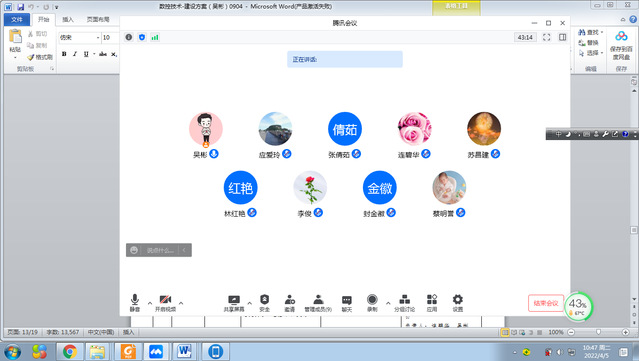Click the End Meeting (结束会议) button

[x=546, y=303]
